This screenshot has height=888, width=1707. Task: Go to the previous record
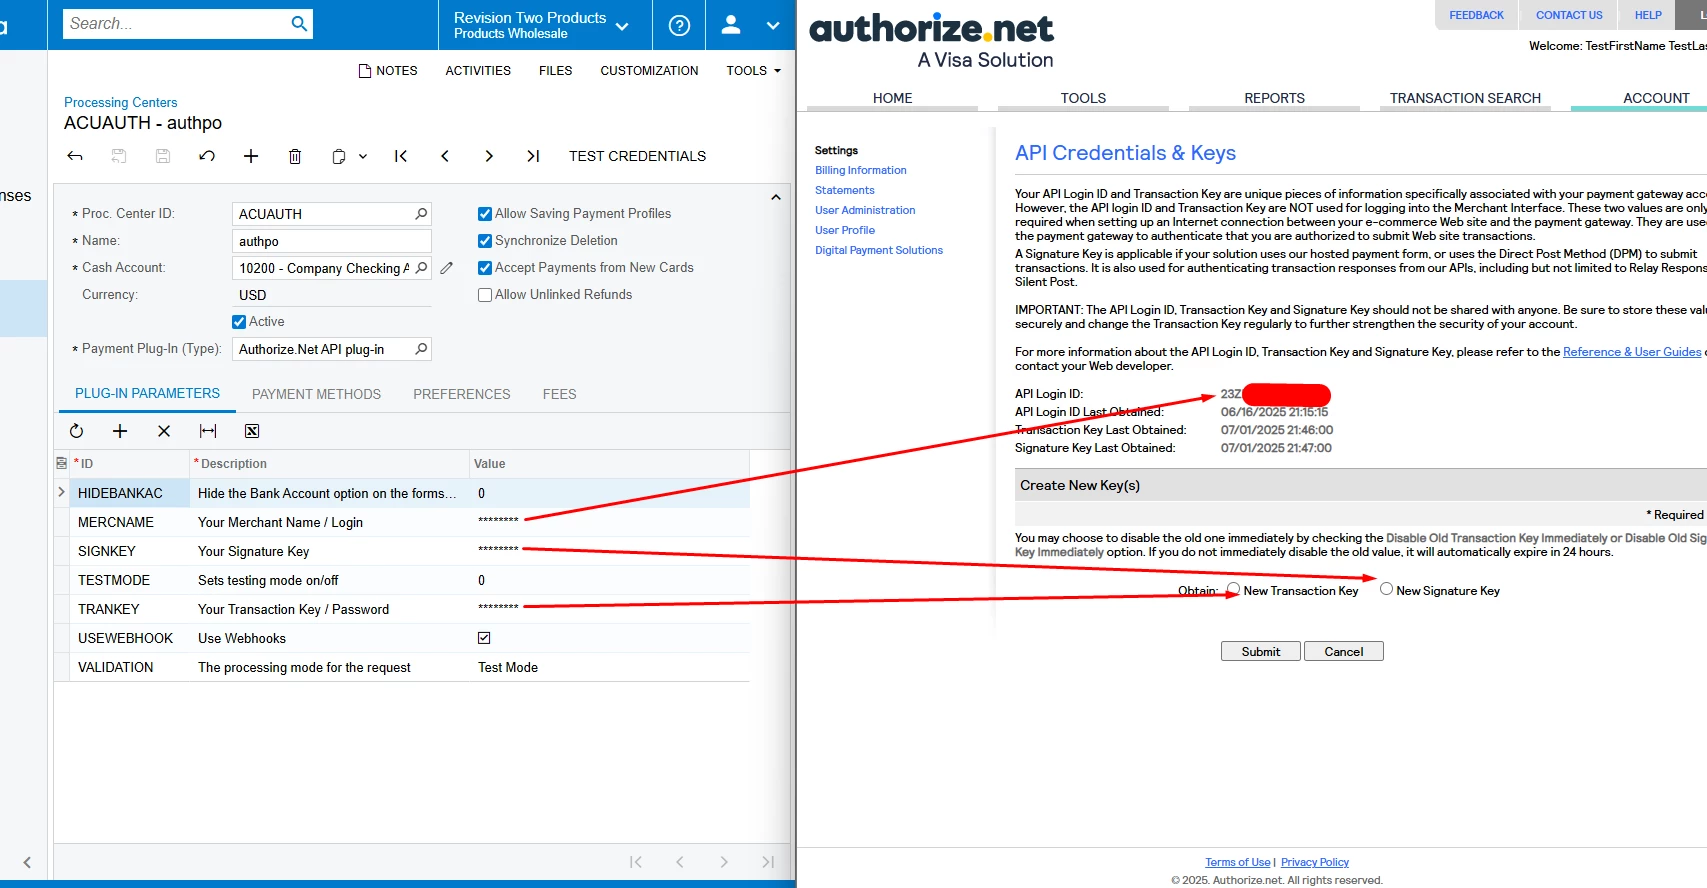445,156
